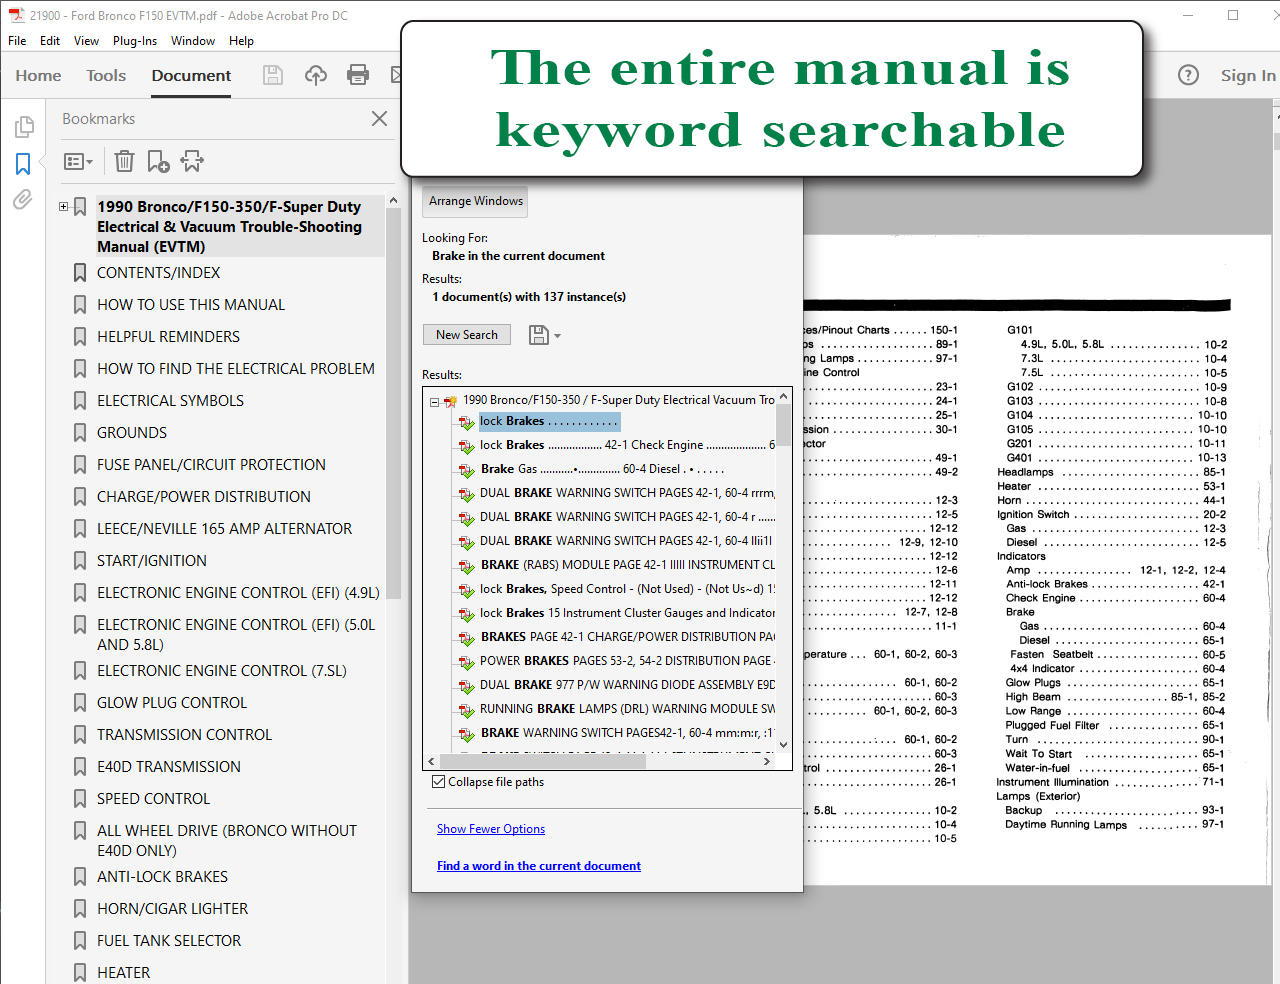Open the START/IGNITION bookmark
Viewport: 1280px width, 984px height.
click(x=151, y=561)
